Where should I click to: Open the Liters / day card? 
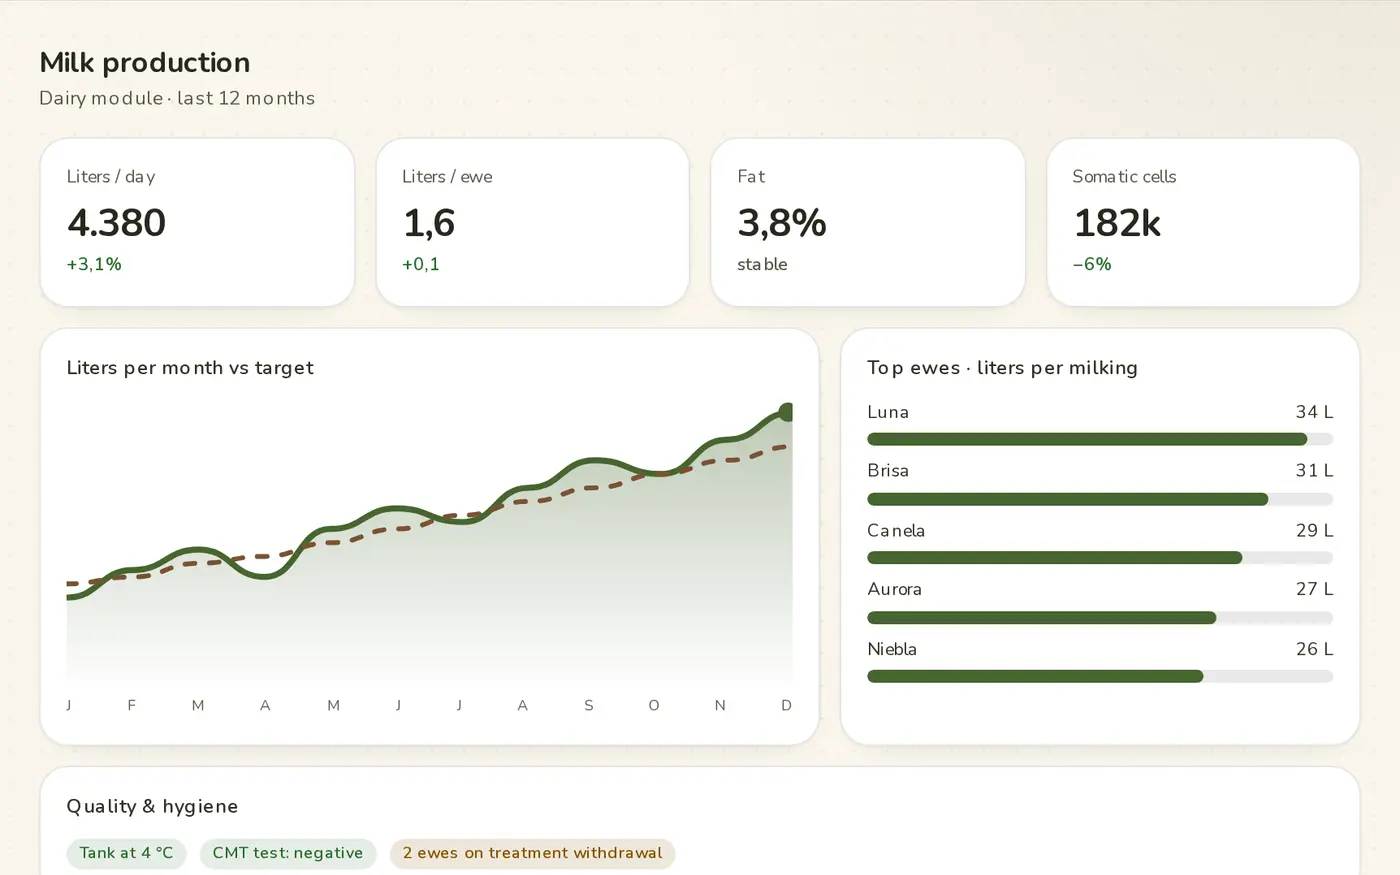pyautogui.click(x=197, y=222)
